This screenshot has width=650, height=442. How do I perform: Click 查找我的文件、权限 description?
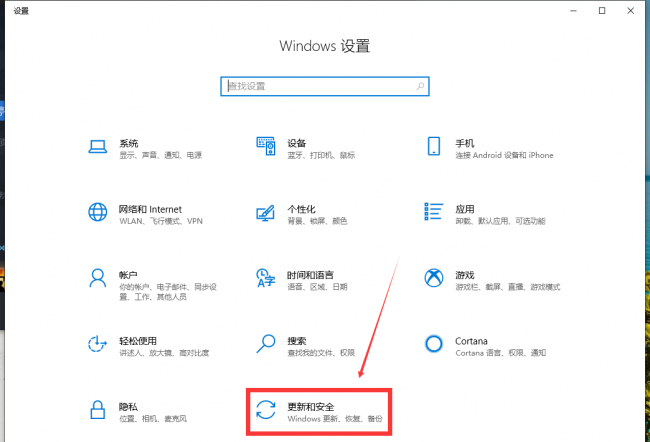tap(321, 353)
